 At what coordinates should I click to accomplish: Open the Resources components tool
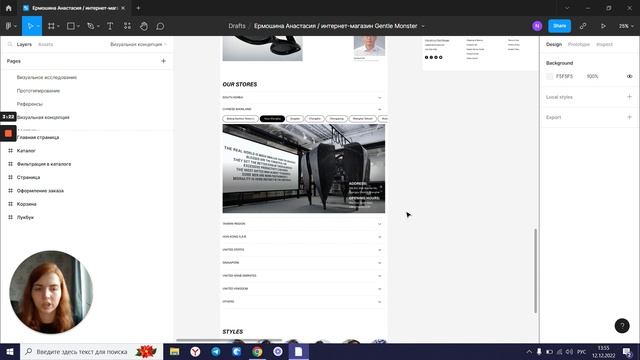(127, 26)
